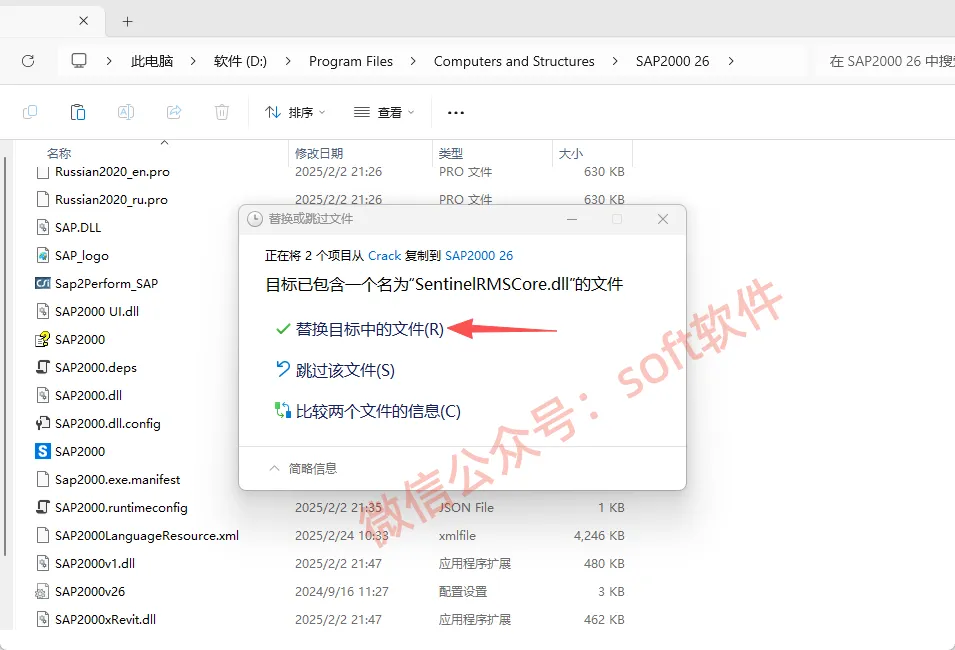Screen dimensions: 955x650
Task: Open Crack source folder link
Action: click(x=384, y=256)
